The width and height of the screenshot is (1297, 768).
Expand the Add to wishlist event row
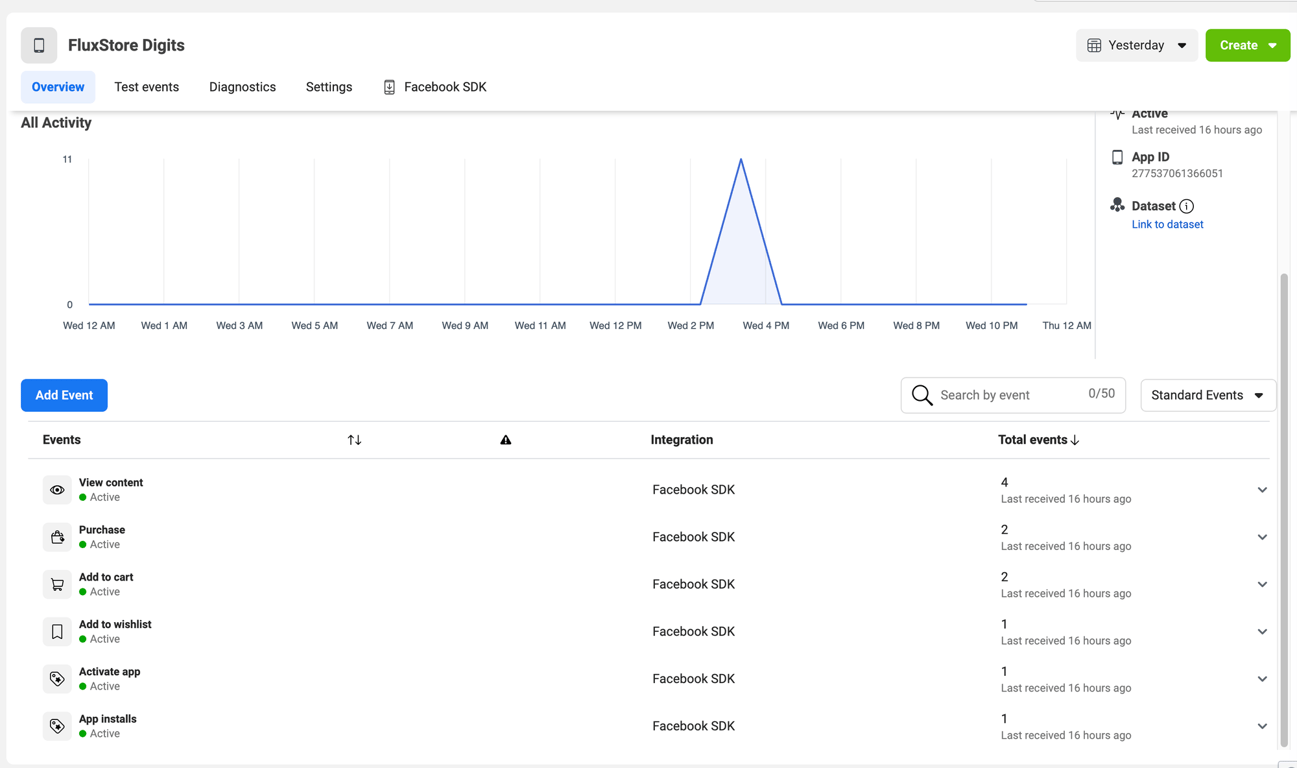click(x=1262, y=632)
